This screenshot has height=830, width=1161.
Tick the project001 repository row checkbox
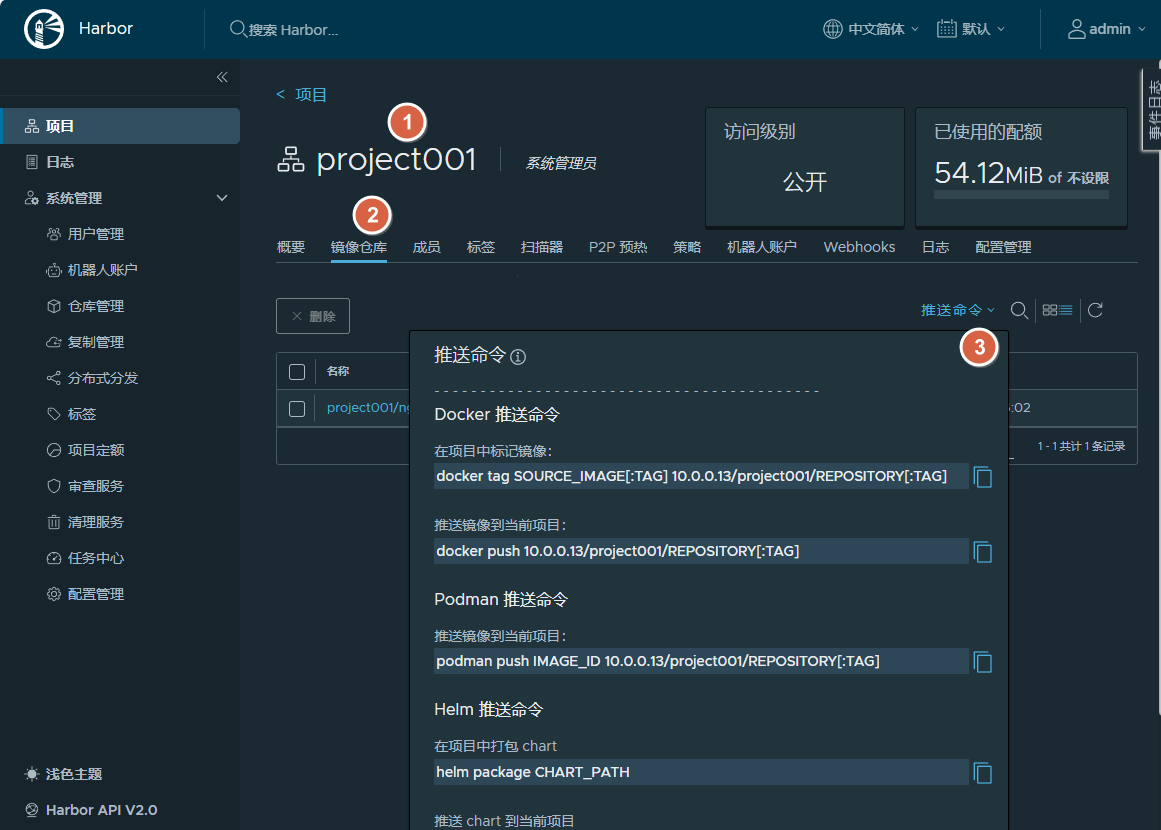coord(297,409)
